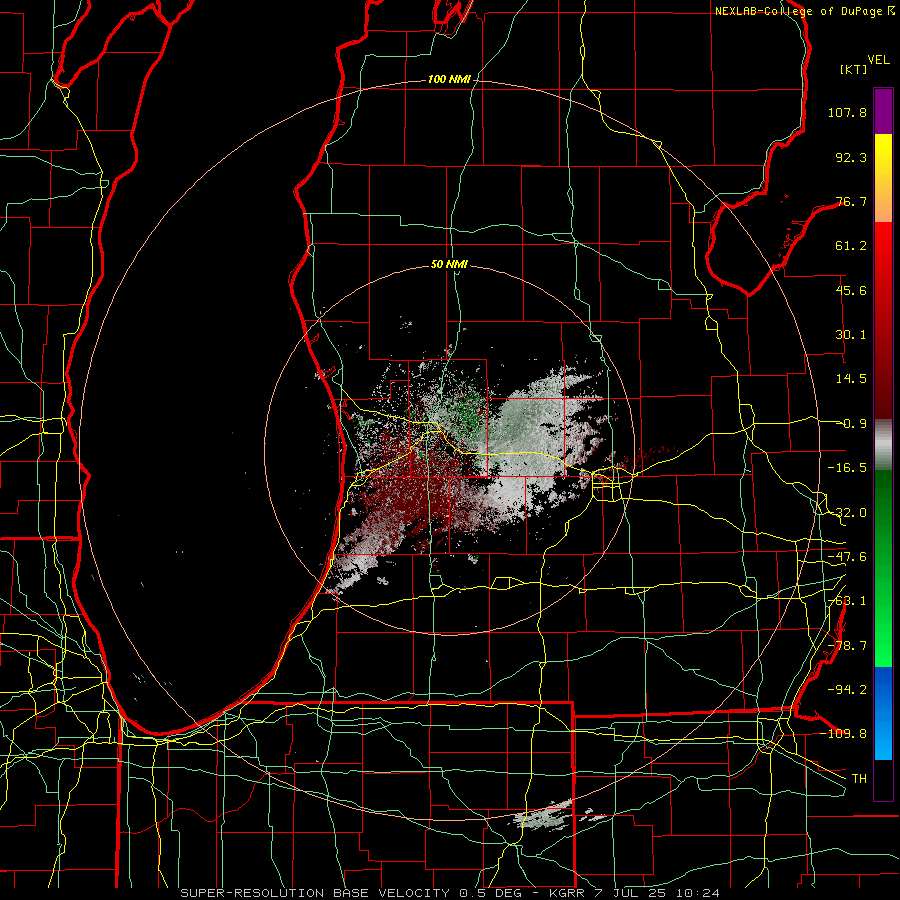The height and width of the screenshot is (900, 900).
Task: Click the -0.9 velocity scale value
Action: coord(851,424)
